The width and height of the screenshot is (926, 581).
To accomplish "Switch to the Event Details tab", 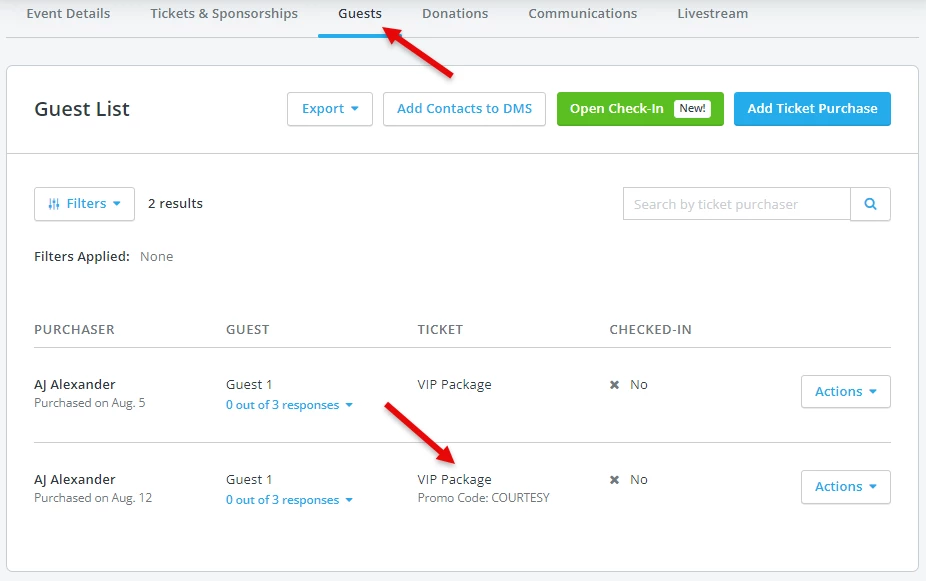I will (x=68, y=13).
